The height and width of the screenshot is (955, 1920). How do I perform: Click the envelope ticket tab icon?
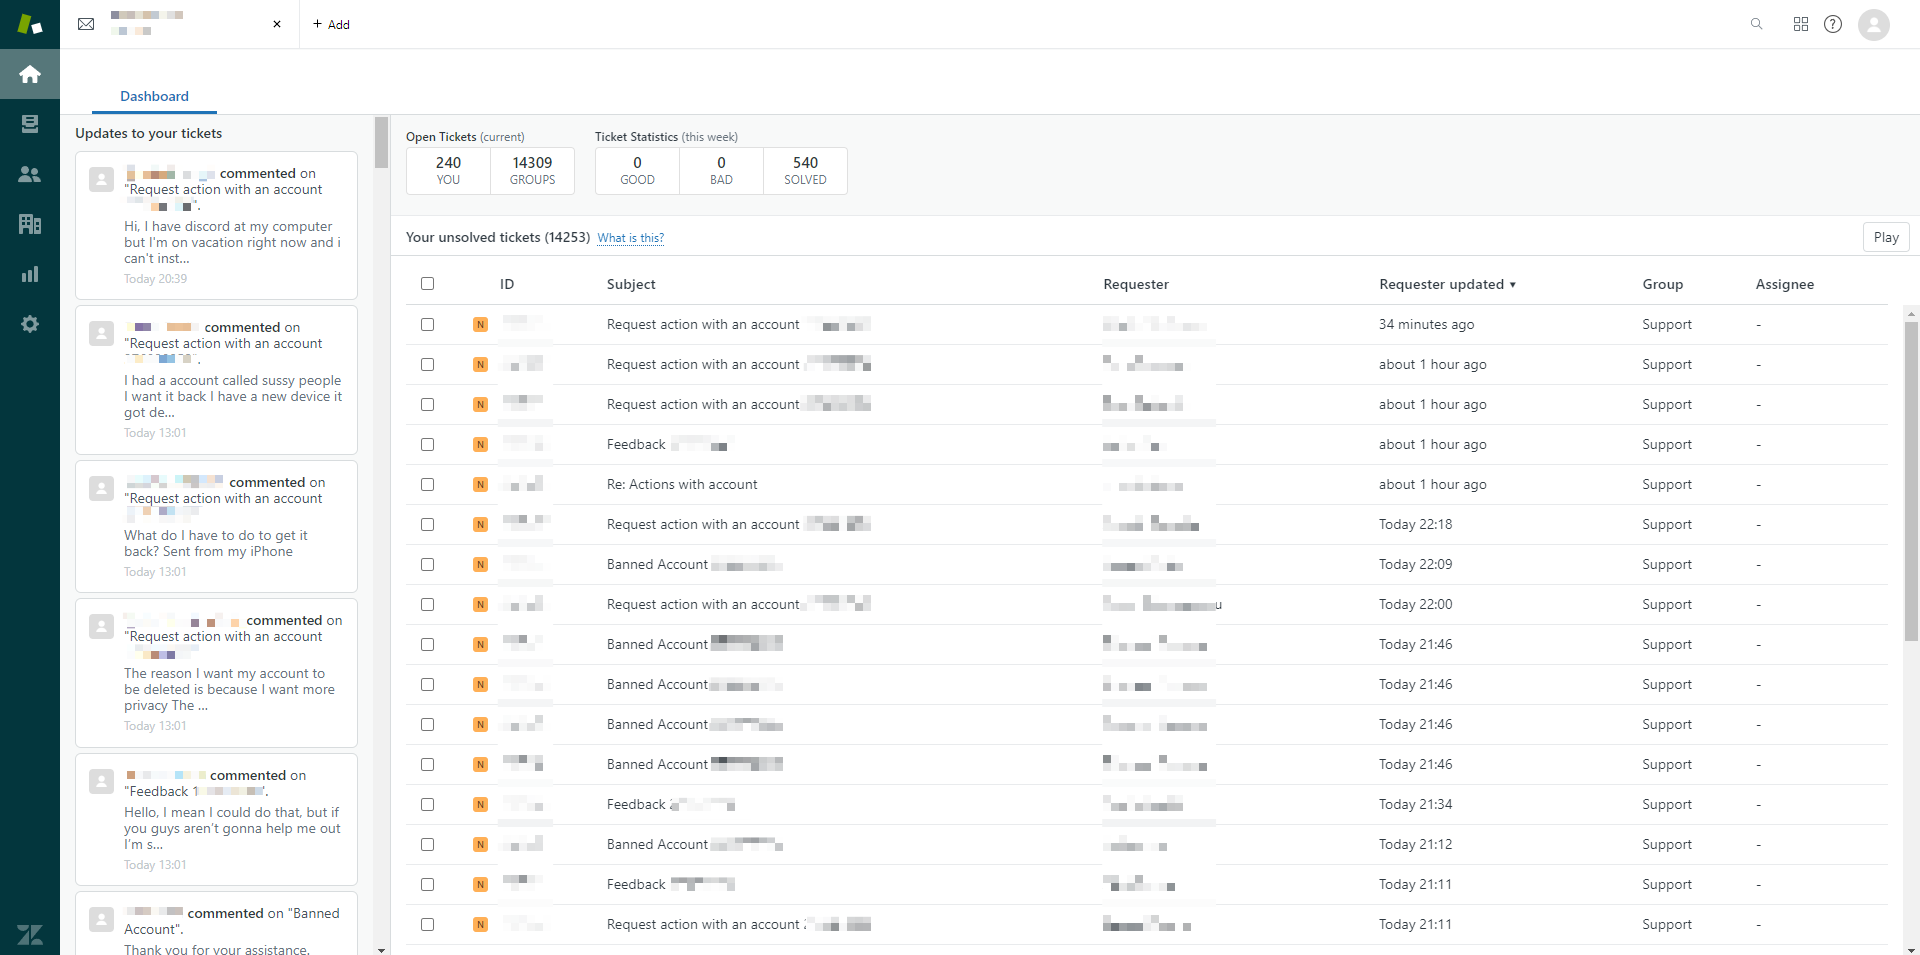pyautogui.click(x=86, y=24)
